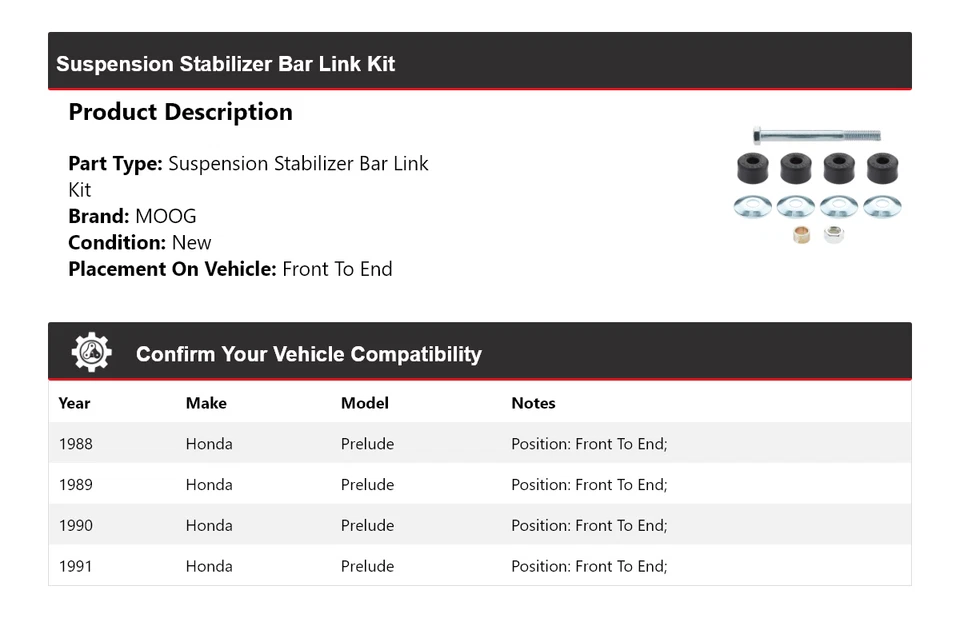Click the Notes column header
Image resolution: width=960 pixels, height=618 pixels.
[x=533, y=403]
